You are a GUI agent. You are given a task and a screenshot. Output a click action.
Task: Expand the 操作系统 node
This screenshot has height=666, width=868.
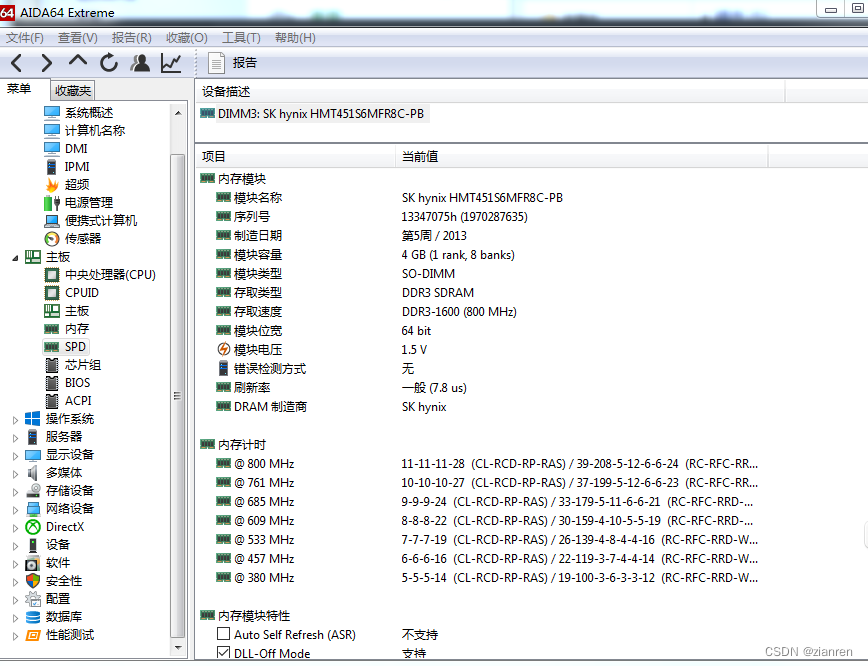click(x=16, y=420)
